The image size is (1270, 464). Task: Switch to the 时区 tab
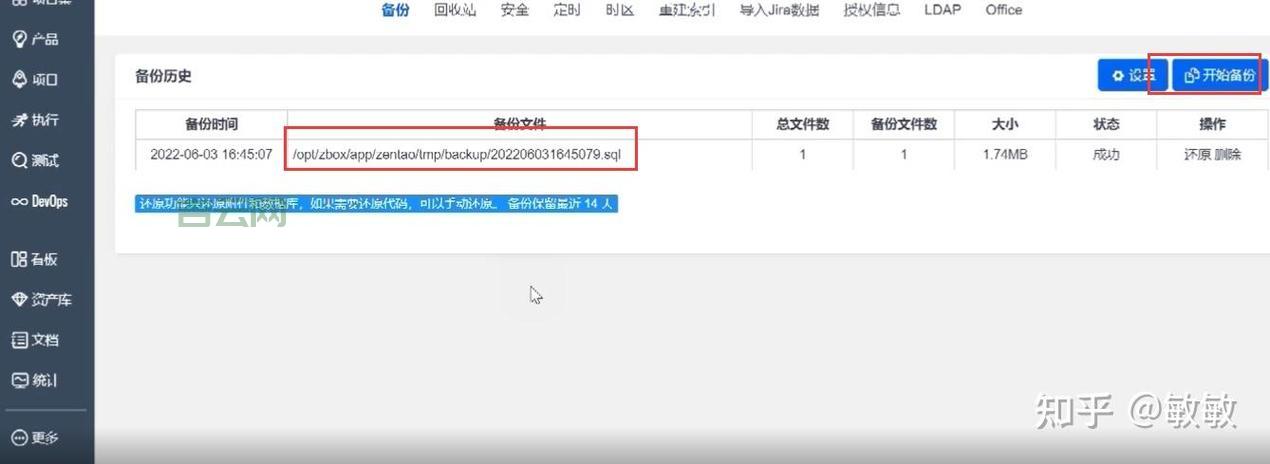[x=620, y=10]
